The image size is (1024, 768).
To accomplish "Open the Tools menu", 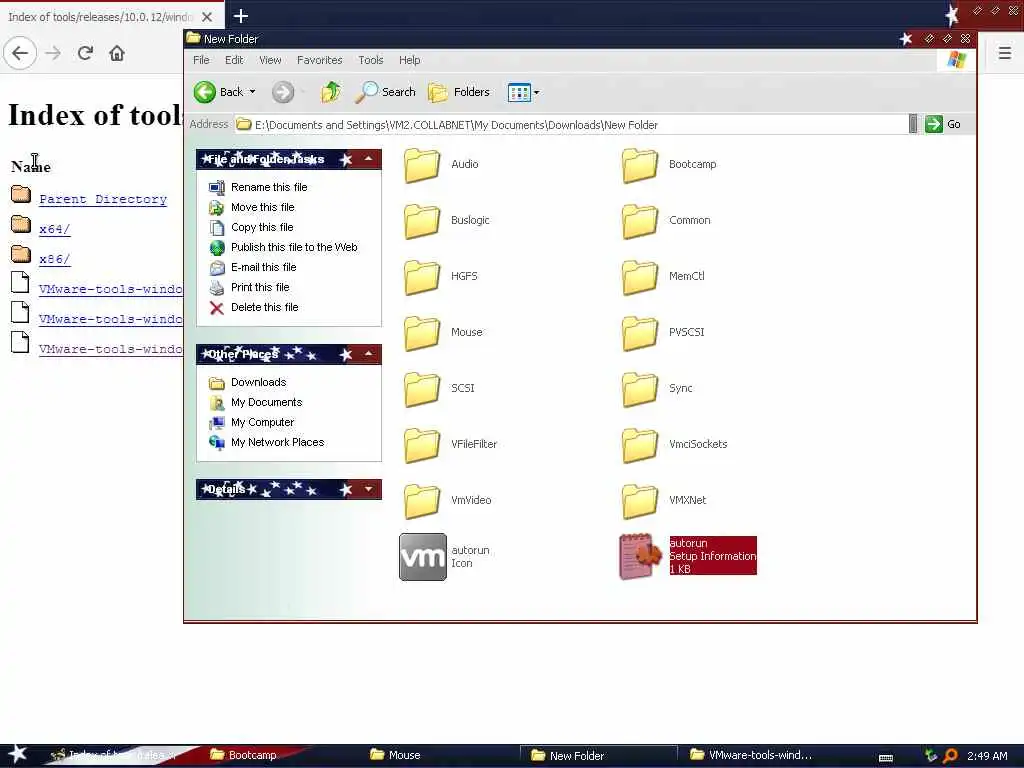I will 370,60.
